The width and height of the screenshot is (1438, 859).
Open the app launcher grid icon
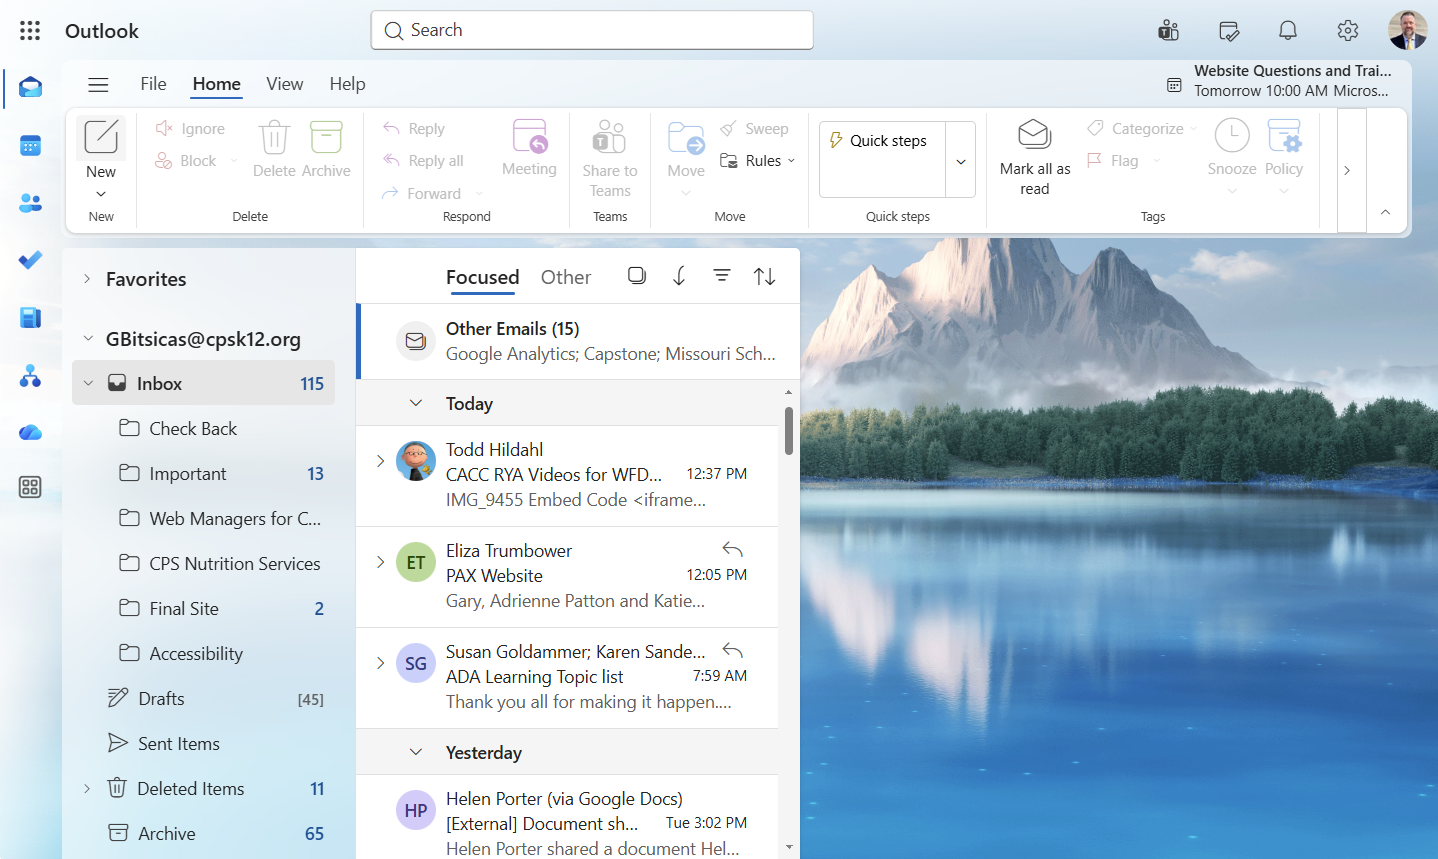[x=30, y=31]
